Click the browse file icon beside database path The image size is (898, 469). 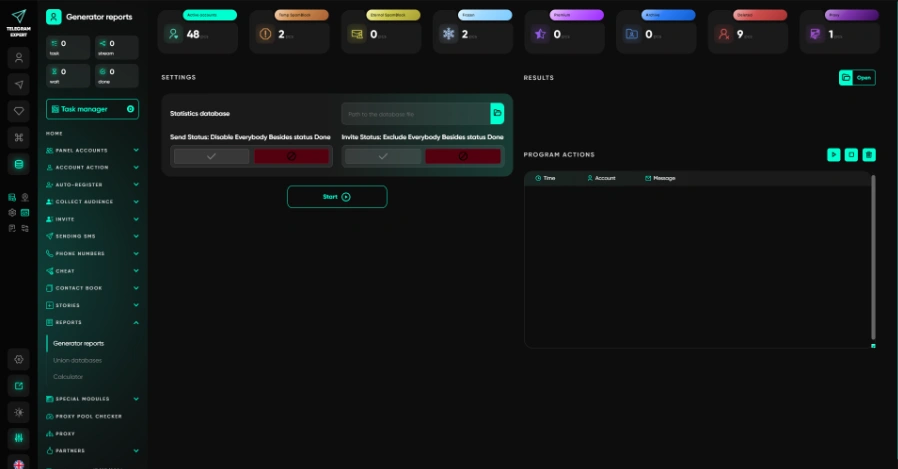click(x=497, y=113)
